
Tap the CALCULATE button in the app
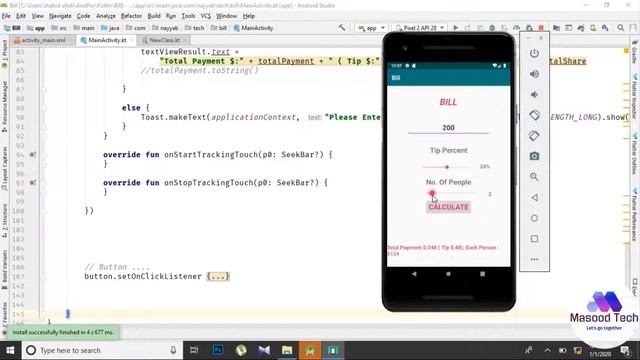(448, 207)
